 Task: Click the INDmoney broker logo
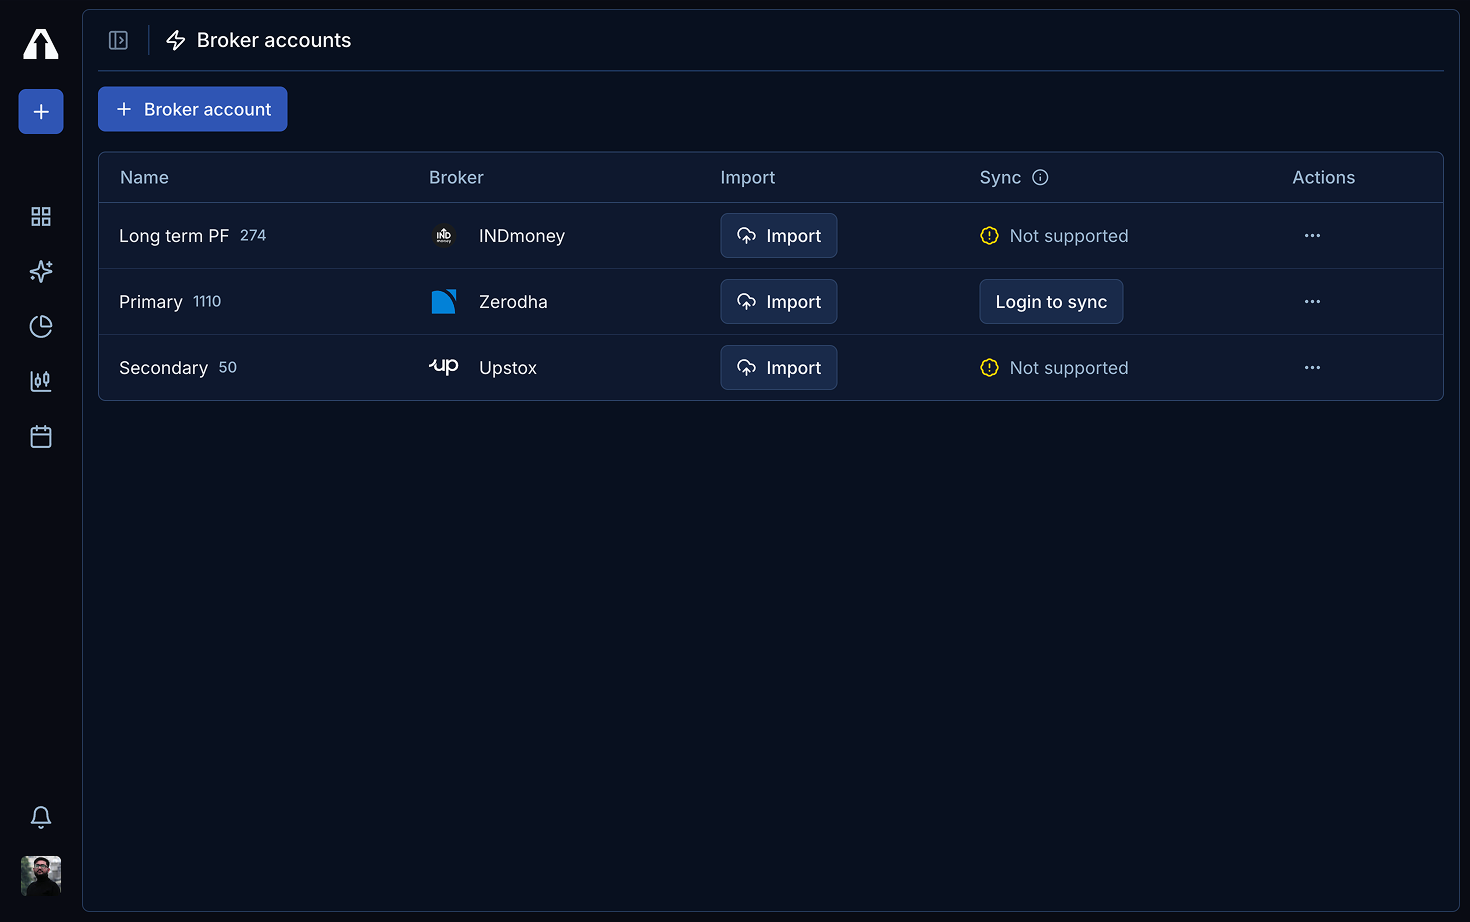click(x=443, y=235)
